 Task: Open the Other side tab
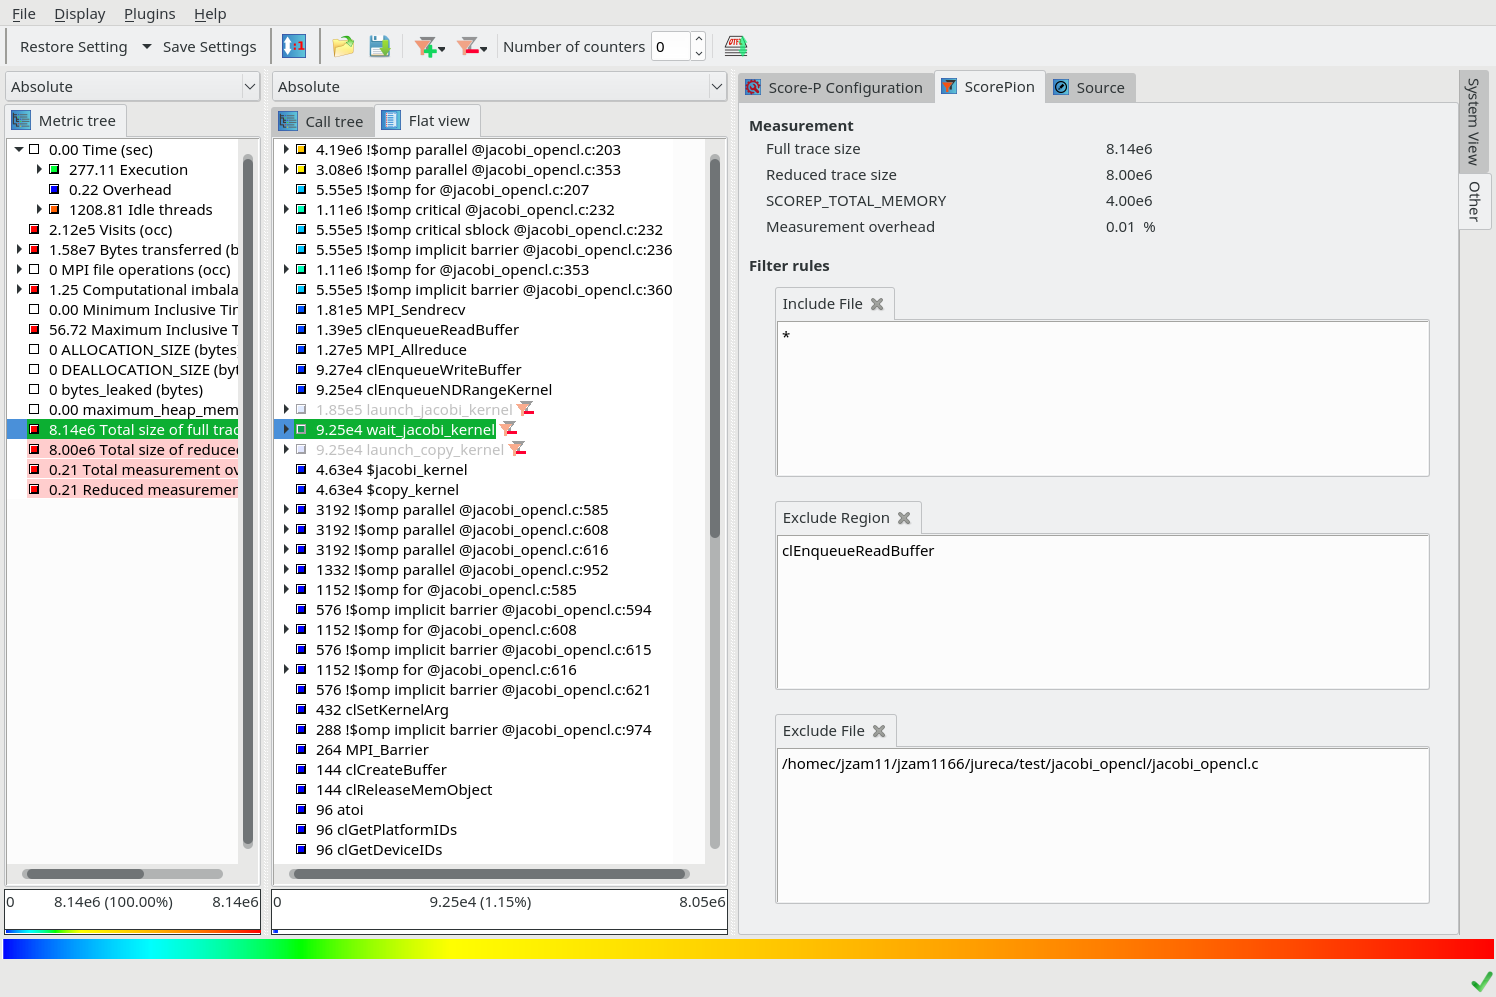[1473, 201]
